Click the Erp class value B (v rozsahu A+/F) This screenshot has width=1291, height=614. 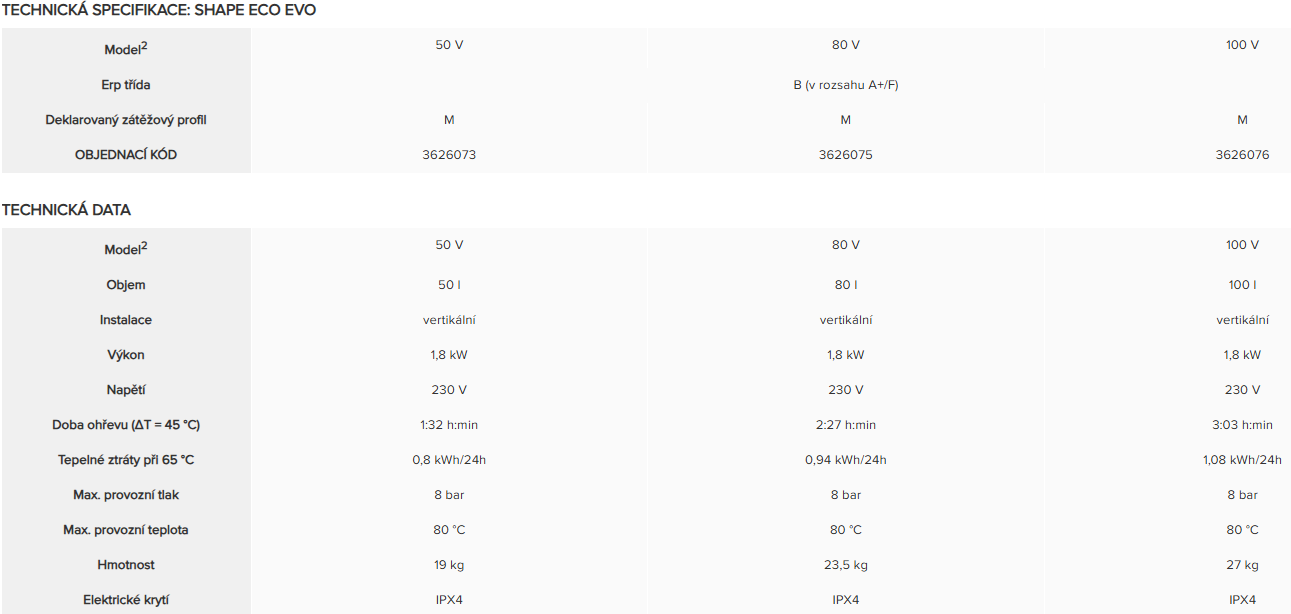point(845,85)
